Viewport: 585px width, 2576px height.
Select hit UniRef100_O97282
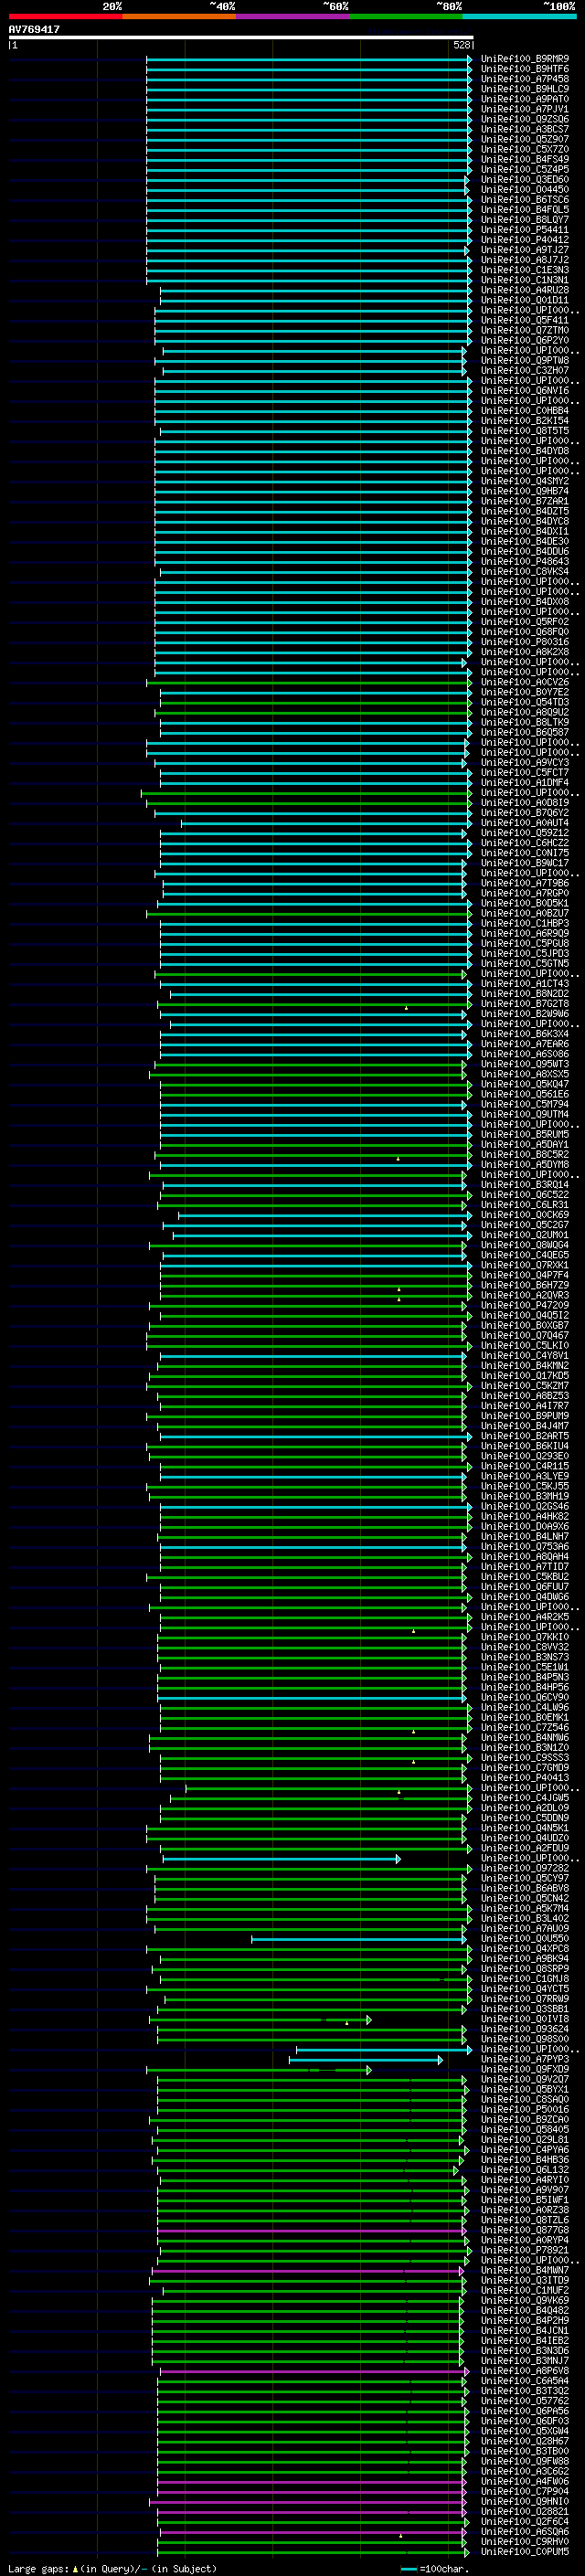[x=525, y=1868]
